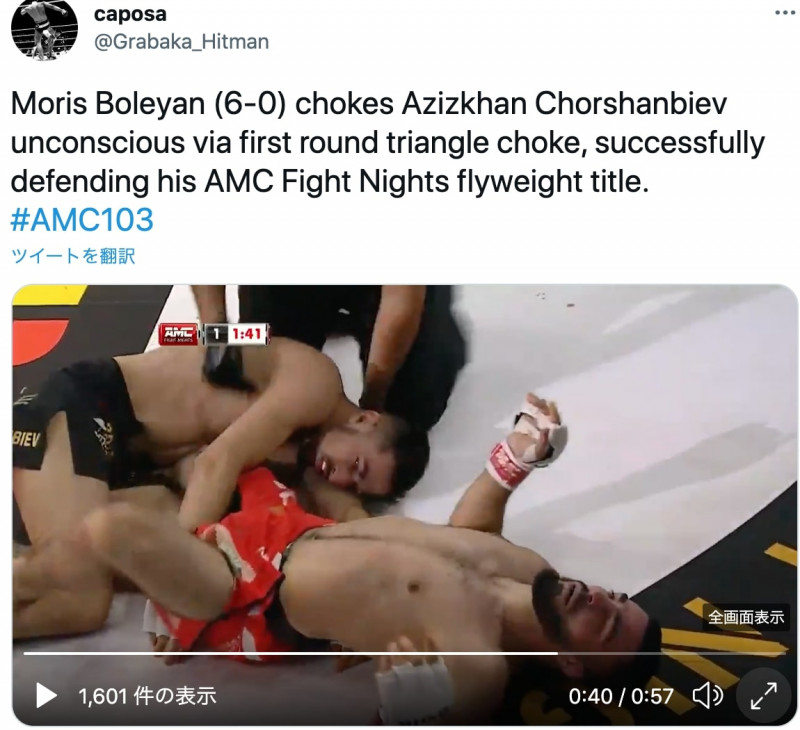Toggle the video volume speaker icon
The image size is (800, 730).
pos(708,696)
